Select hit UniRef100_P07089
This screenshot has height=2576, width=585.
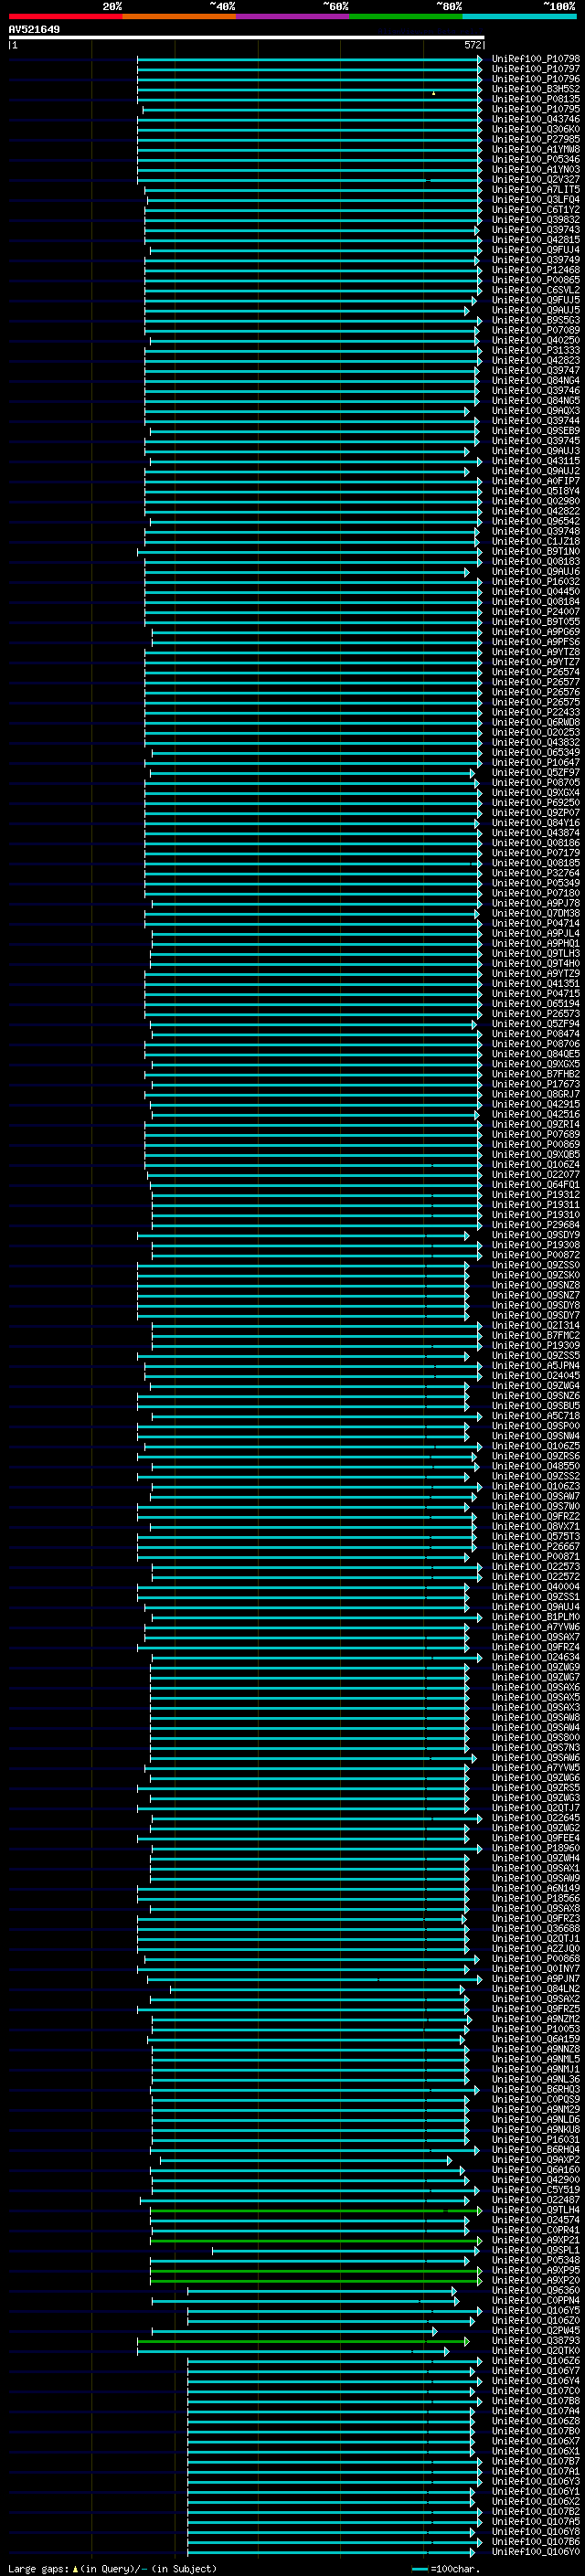point(536,330)
